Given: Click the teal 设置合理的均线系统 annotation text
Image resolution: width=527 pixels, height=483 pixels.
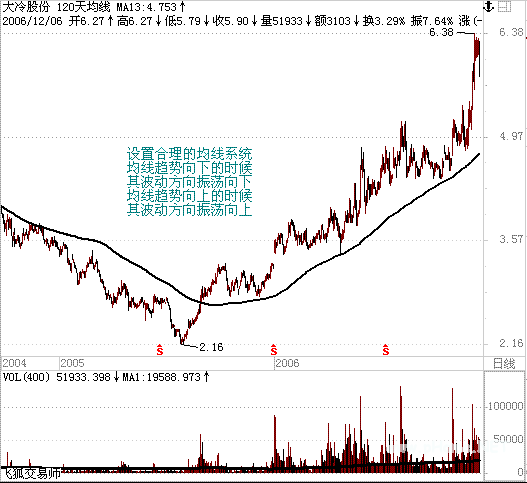Looking at the screenshot, I should [190, 154].
